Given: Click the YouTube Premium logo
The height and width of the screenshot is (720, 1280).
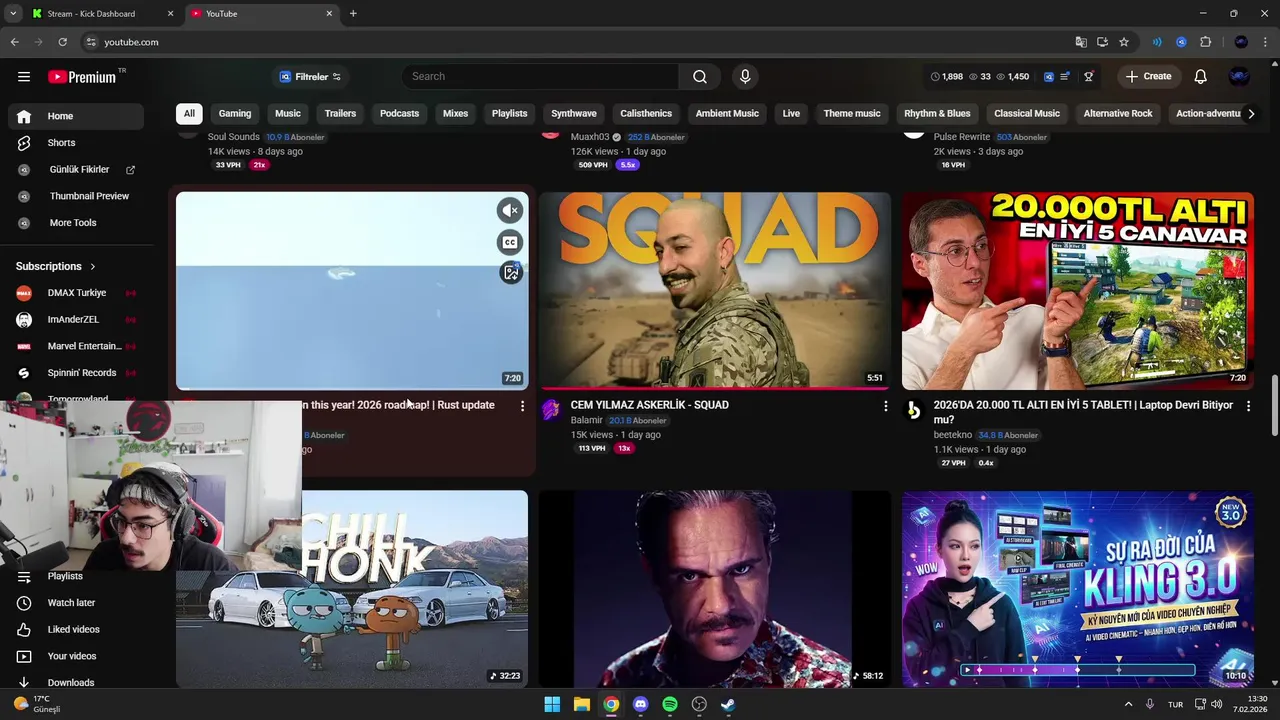Looking at the screenshot, I should pyautogui.click(x=82, y=77).
